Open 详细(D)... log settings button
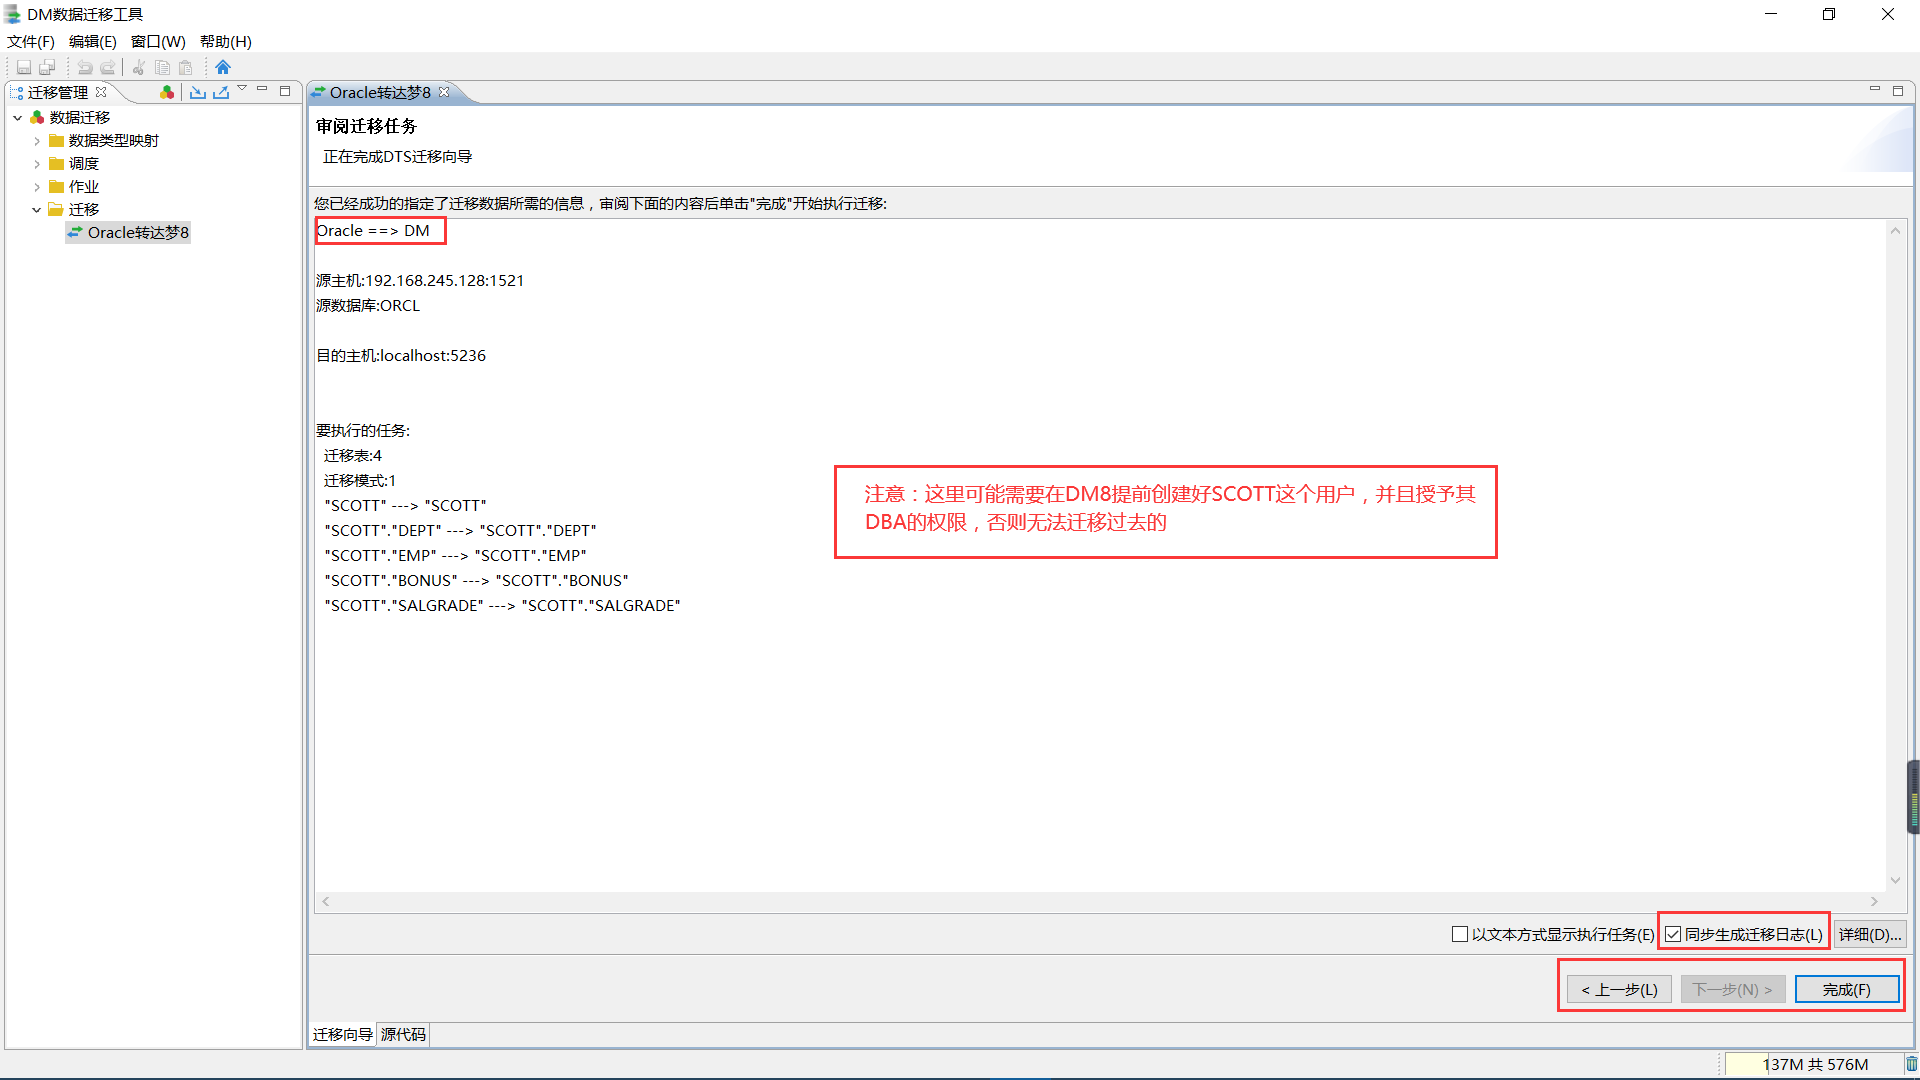The width and height of the screenshot is (1920, 1080). pos(1870,934)
